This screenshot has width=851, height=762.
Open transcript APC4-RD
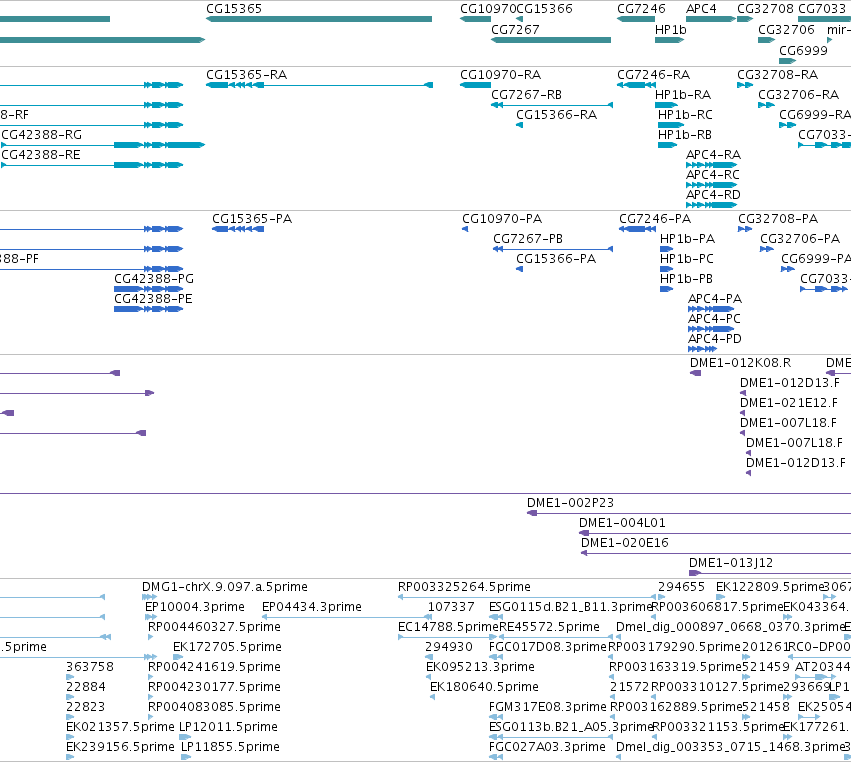[713, 194]
